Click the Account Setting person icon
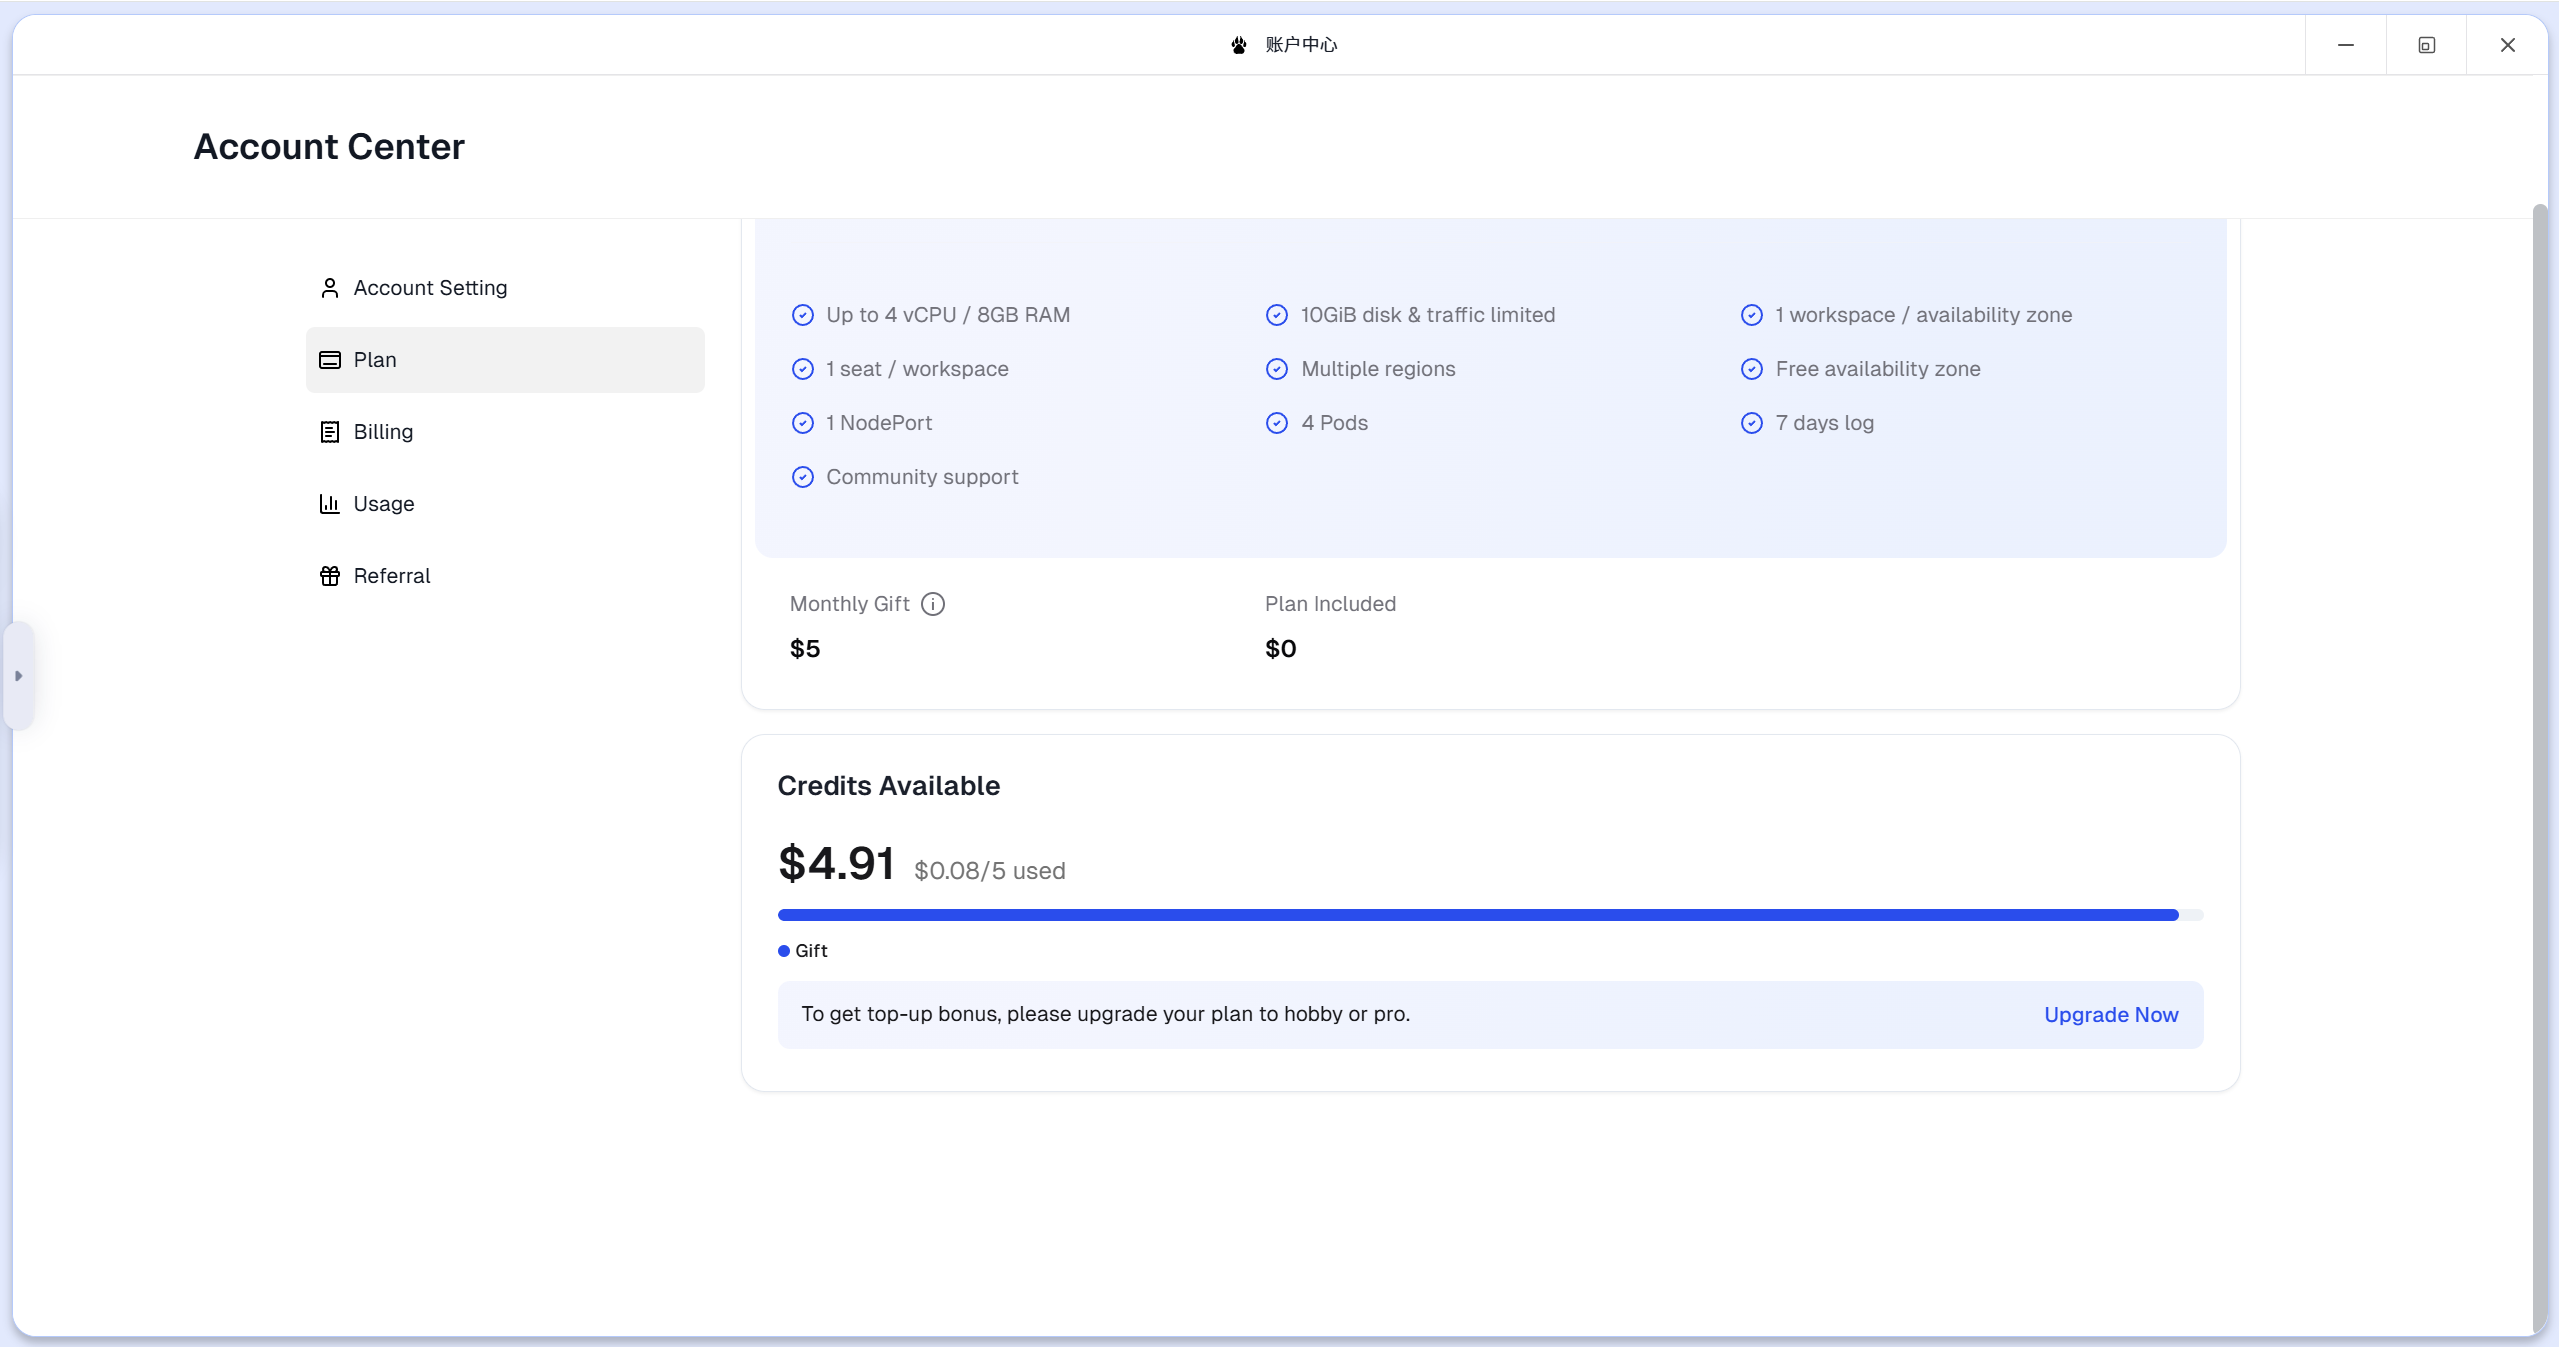Screen dimensions: 2559x1347 pos(329,288)
